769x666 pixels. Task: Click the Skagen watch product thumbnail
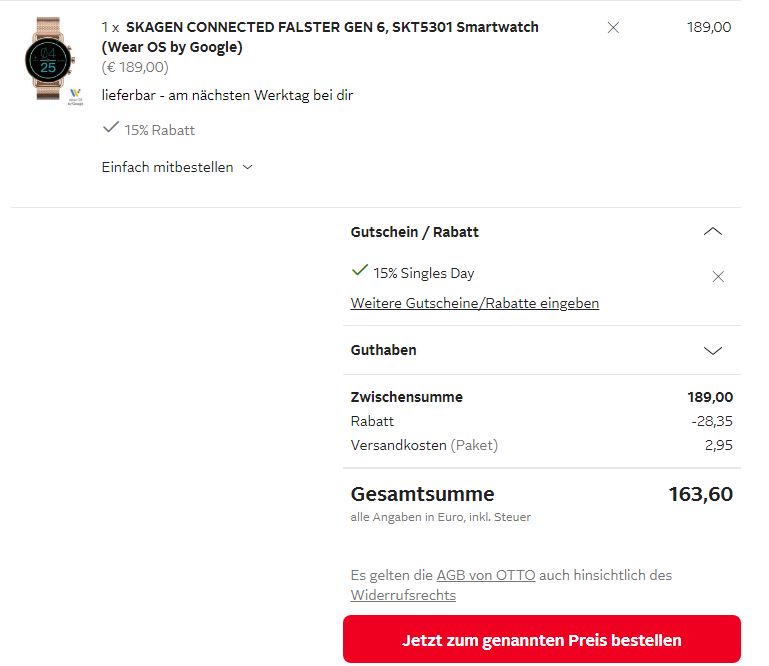tap(48, 58)
